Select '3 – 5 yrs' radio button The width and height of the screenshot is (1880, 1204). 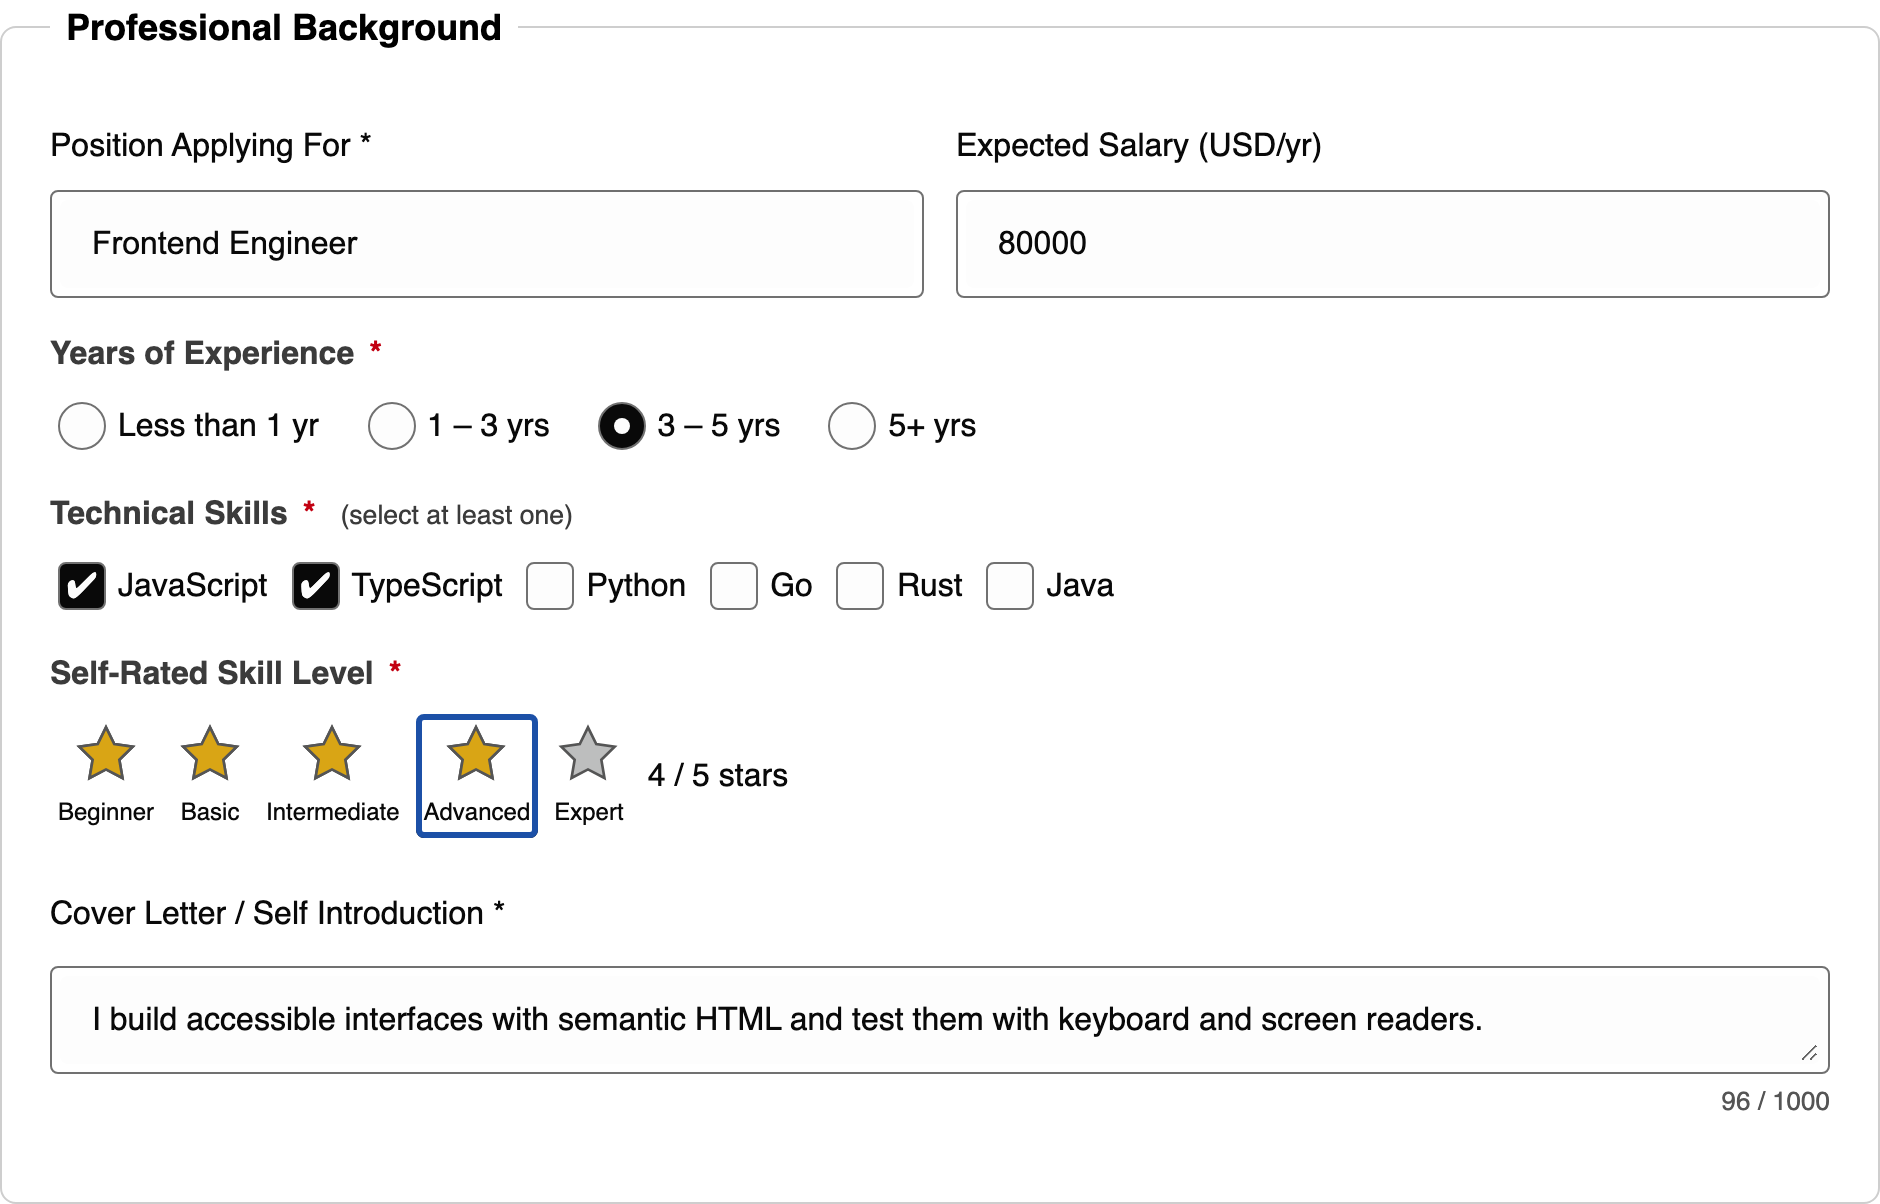pyautogui.click(x=622, y=426)
